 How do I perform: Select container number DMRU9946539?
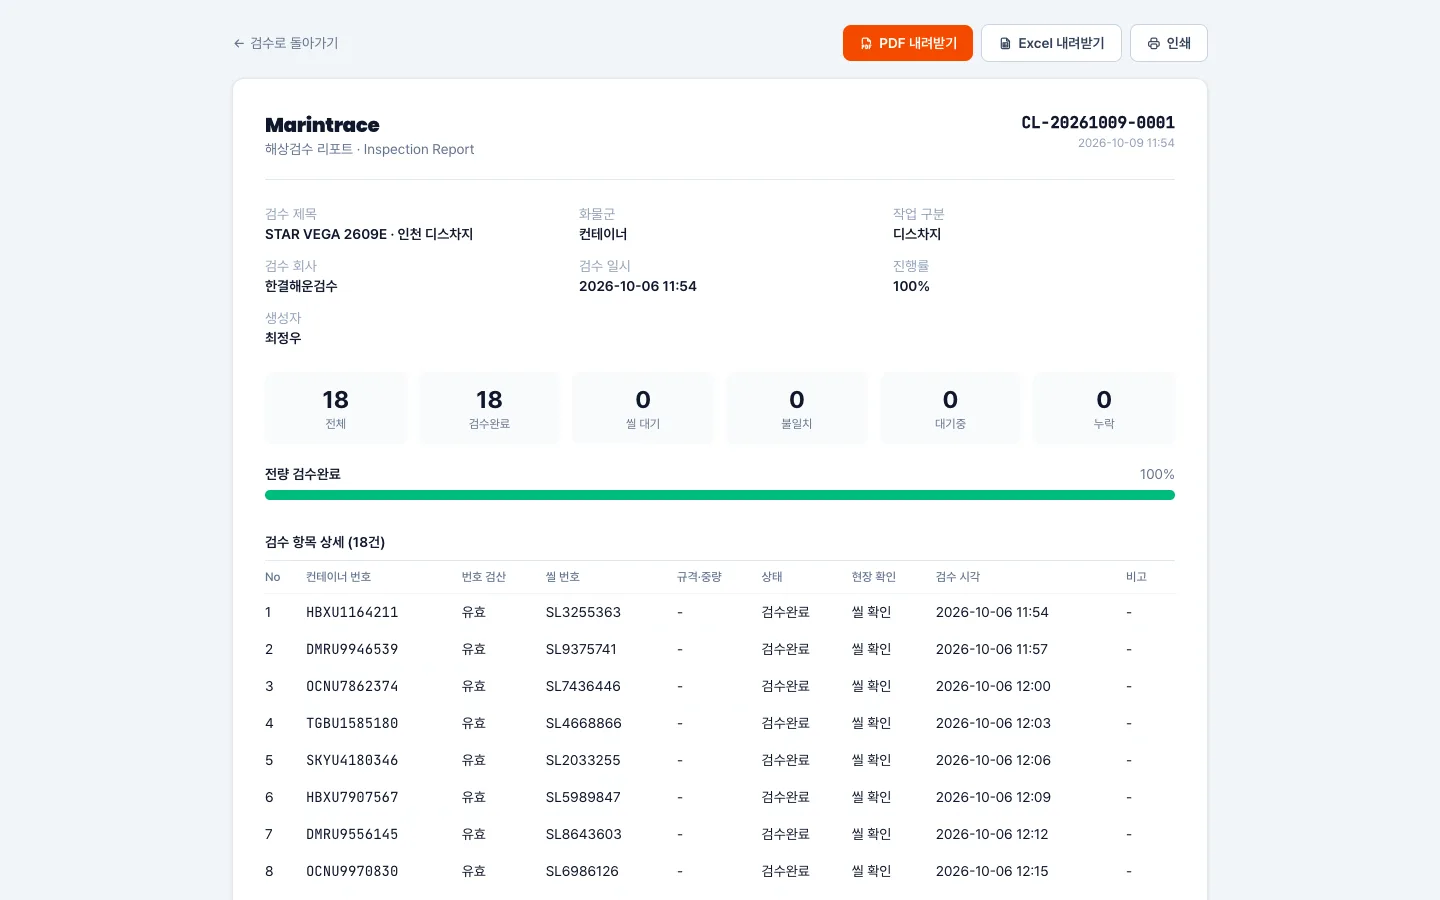[352, 649]
